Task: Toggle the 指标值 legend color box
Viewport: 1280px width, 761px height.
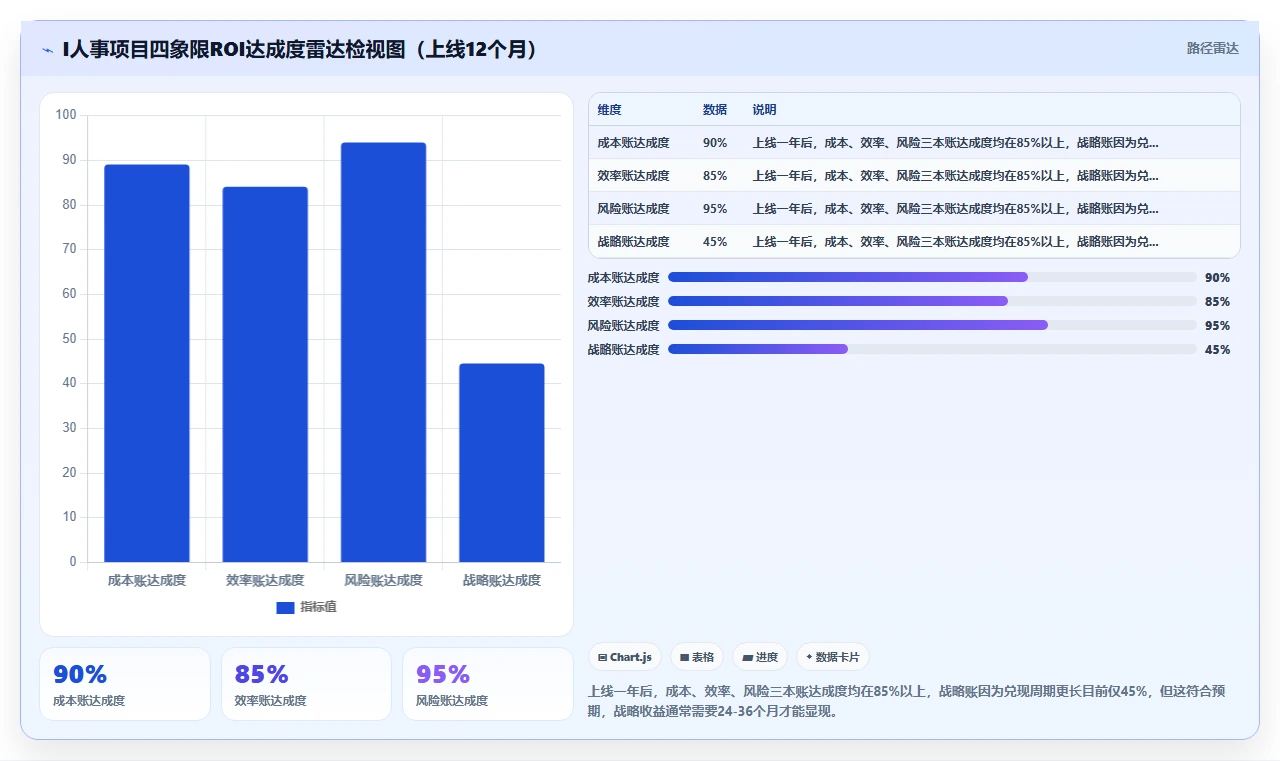Action: coord(285,607)
